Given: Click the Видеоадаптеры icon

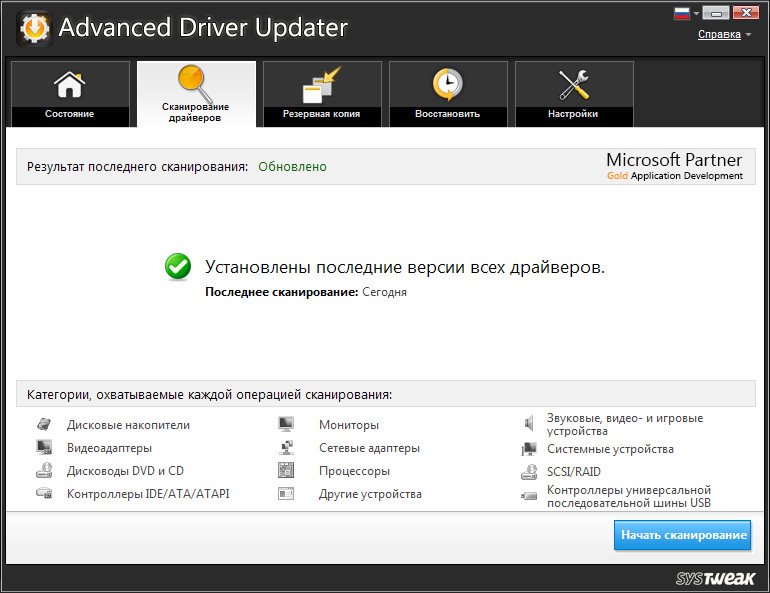Looking at the screenshot, I should click(x=44, y=447).
